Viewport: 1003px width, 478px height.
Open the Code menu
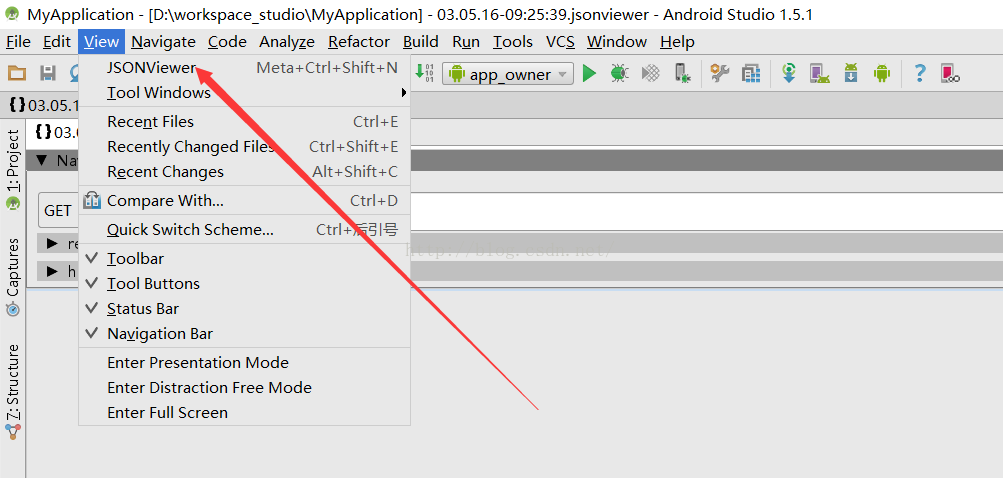[x=227, y=42]
